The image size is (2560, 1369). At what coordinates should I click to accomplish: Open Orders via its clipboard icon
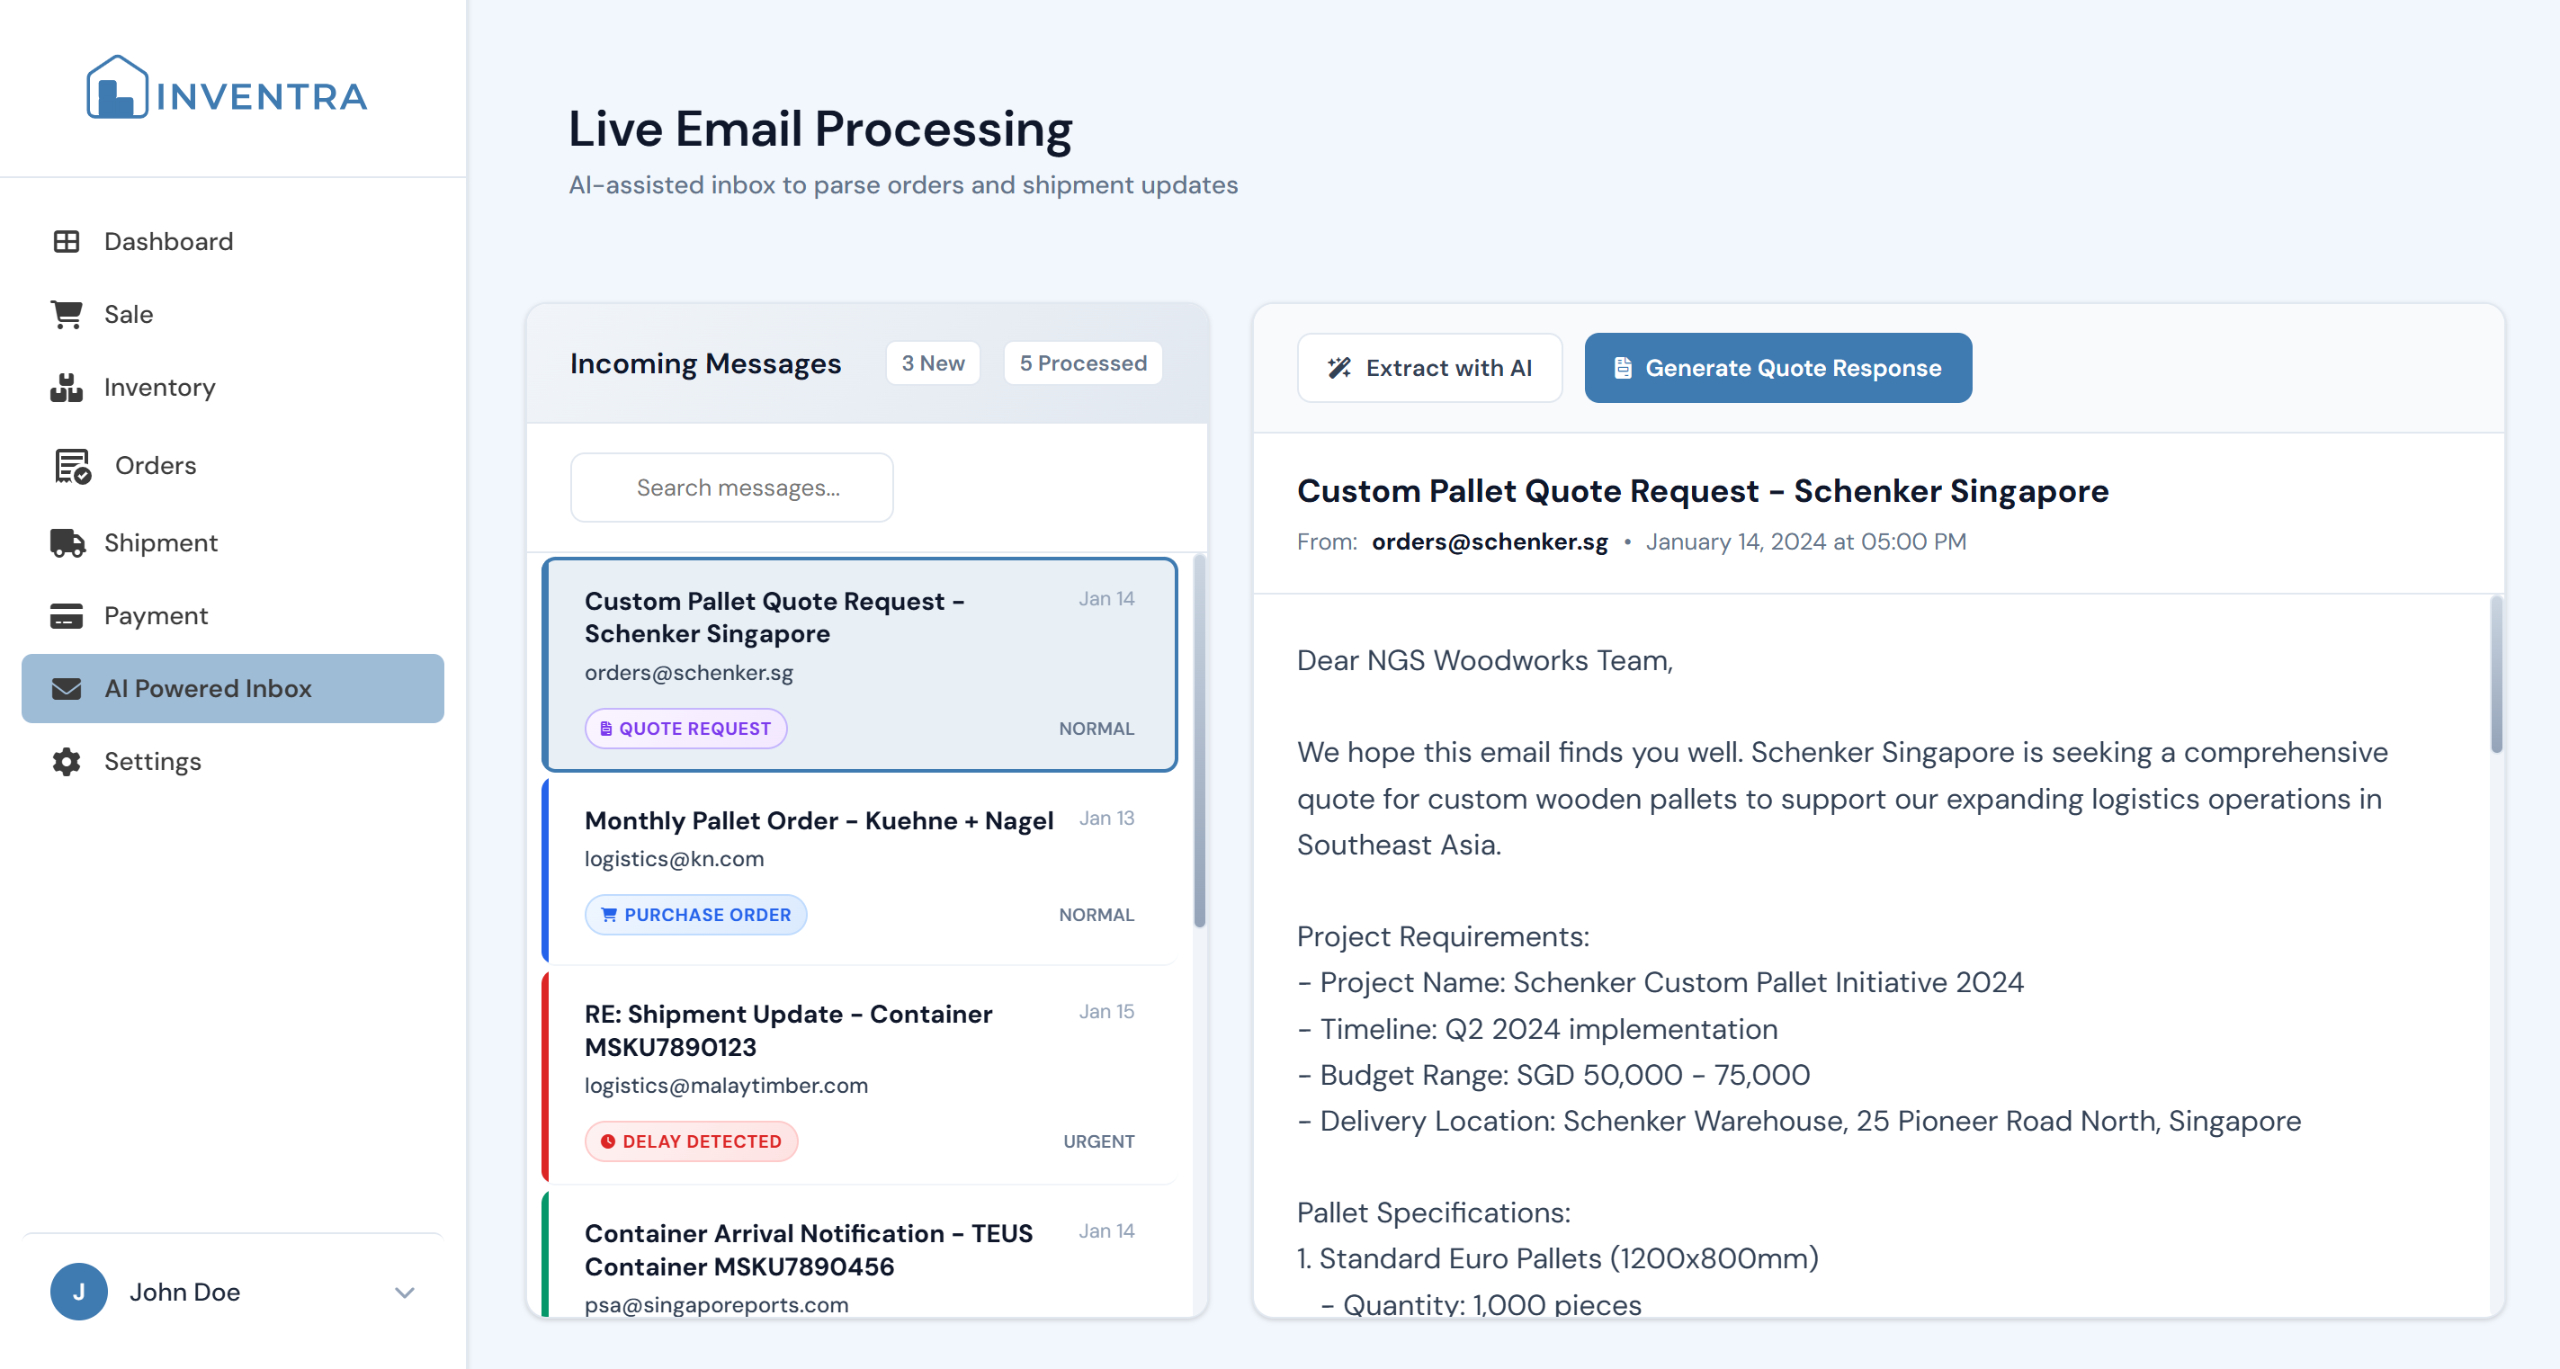[x=70, y=465]
